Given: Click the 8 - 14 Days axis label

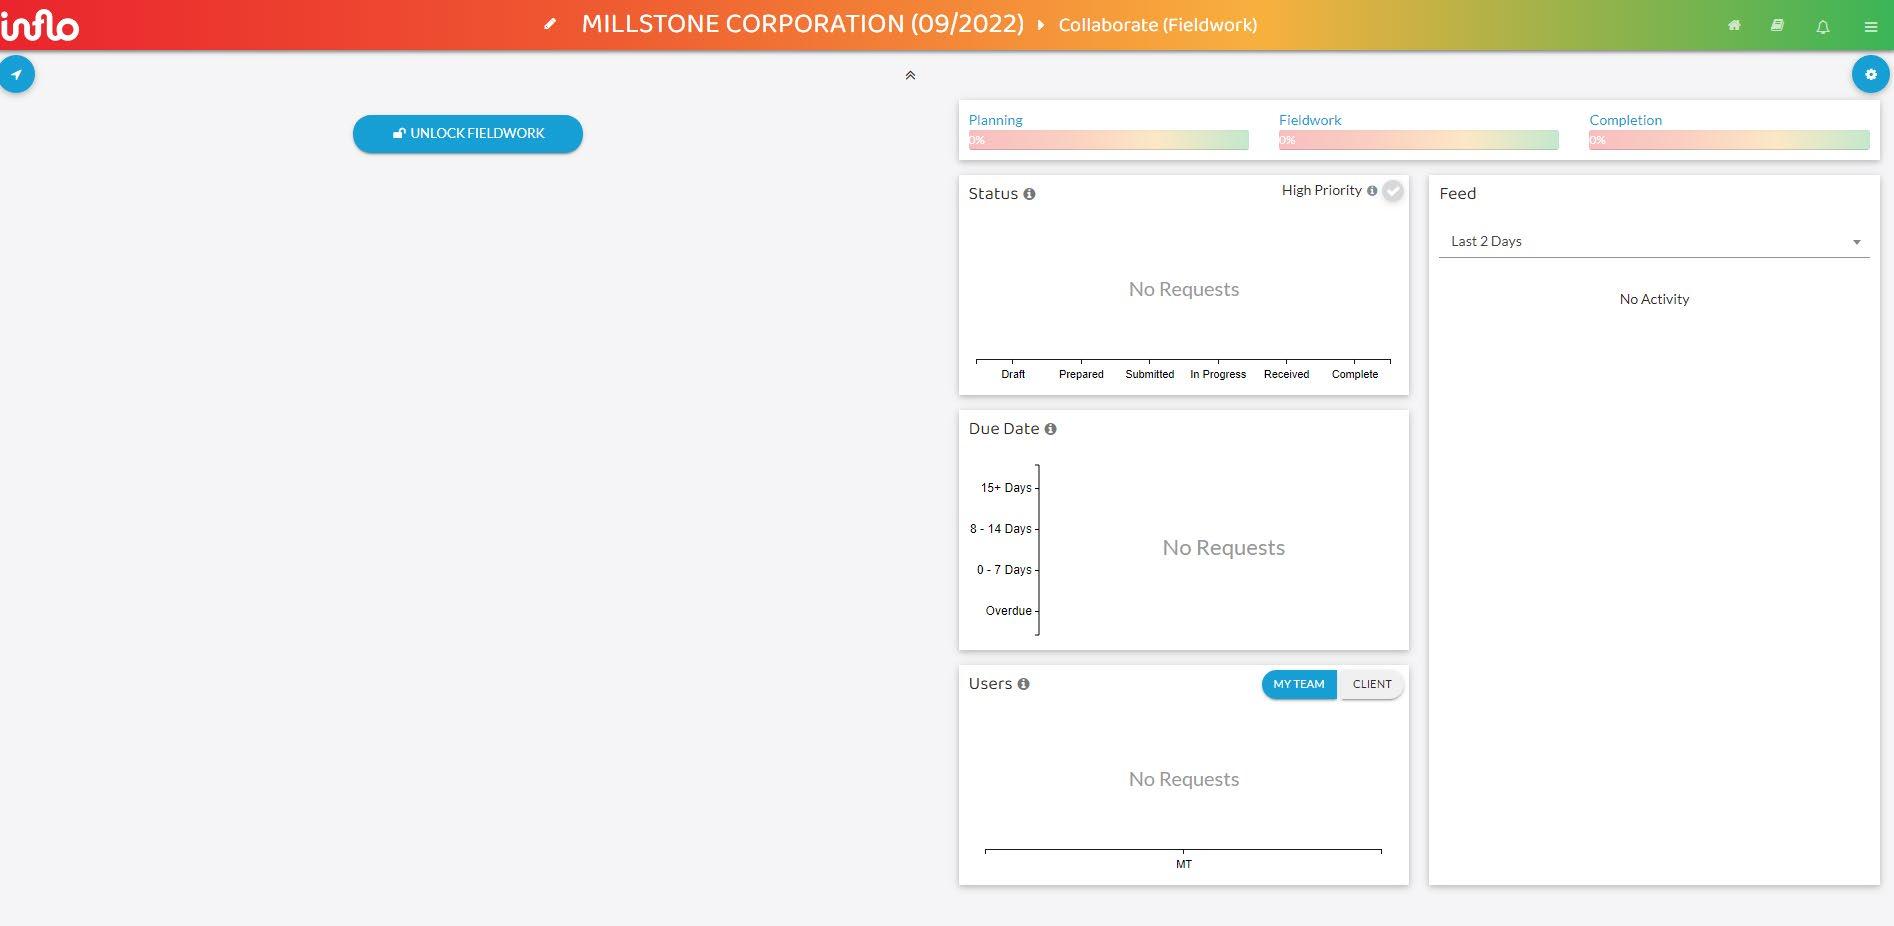Looking at the screenshot, I should (1001, 529).
